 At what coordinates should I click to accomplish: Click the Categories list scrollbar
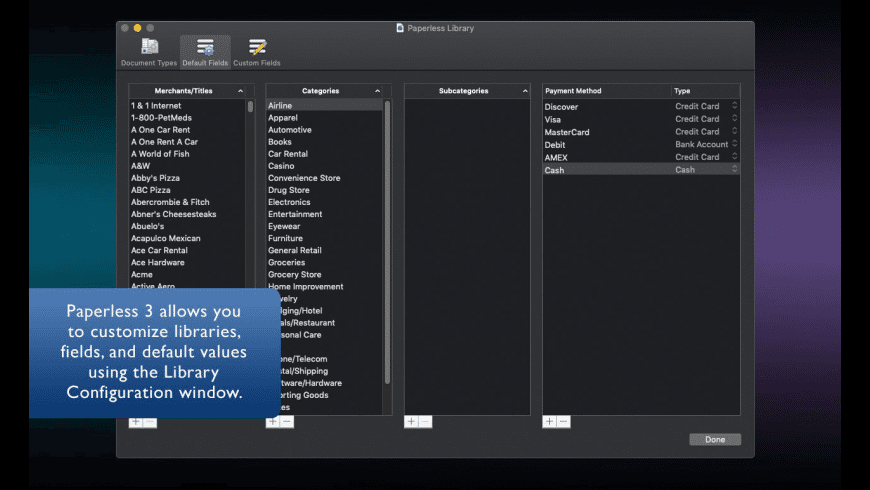pos(387,241)
